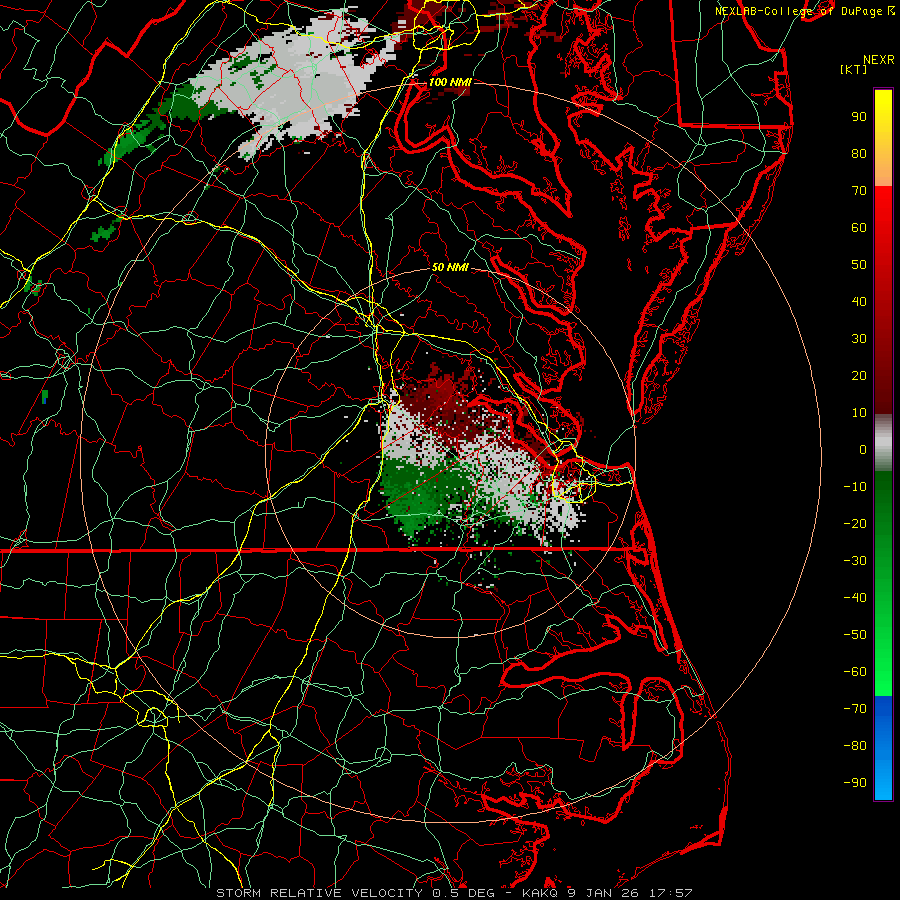Click the -90 value on the velocity scale
This screenshot has width=900, height=900.
click(855, 783)
